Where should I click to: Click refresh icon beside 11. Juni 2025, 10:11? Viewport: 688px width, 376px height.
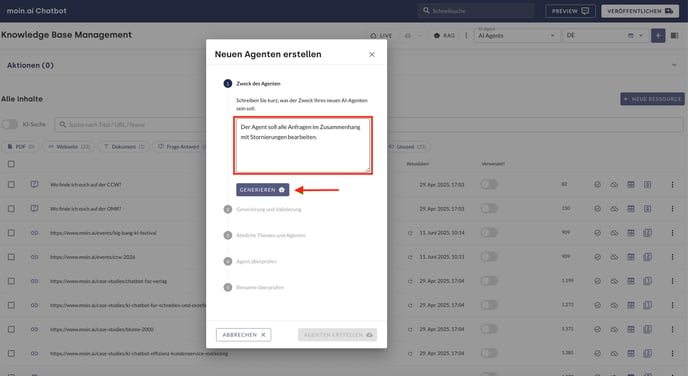coord(410,257)
